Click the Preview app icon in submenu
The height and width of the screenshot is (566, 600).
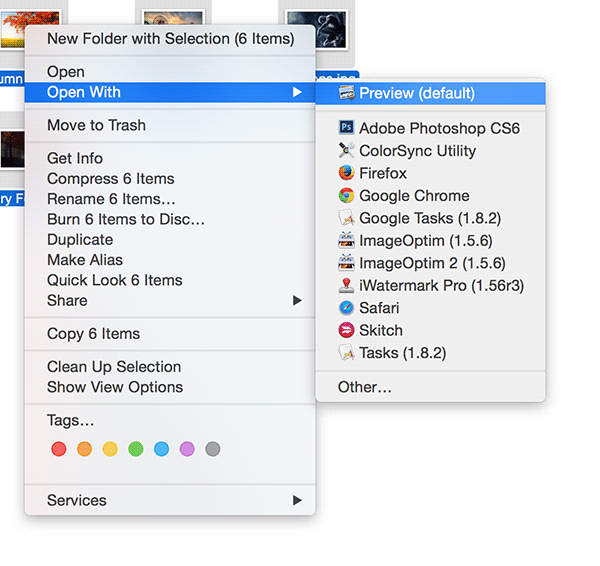point(347,93)
